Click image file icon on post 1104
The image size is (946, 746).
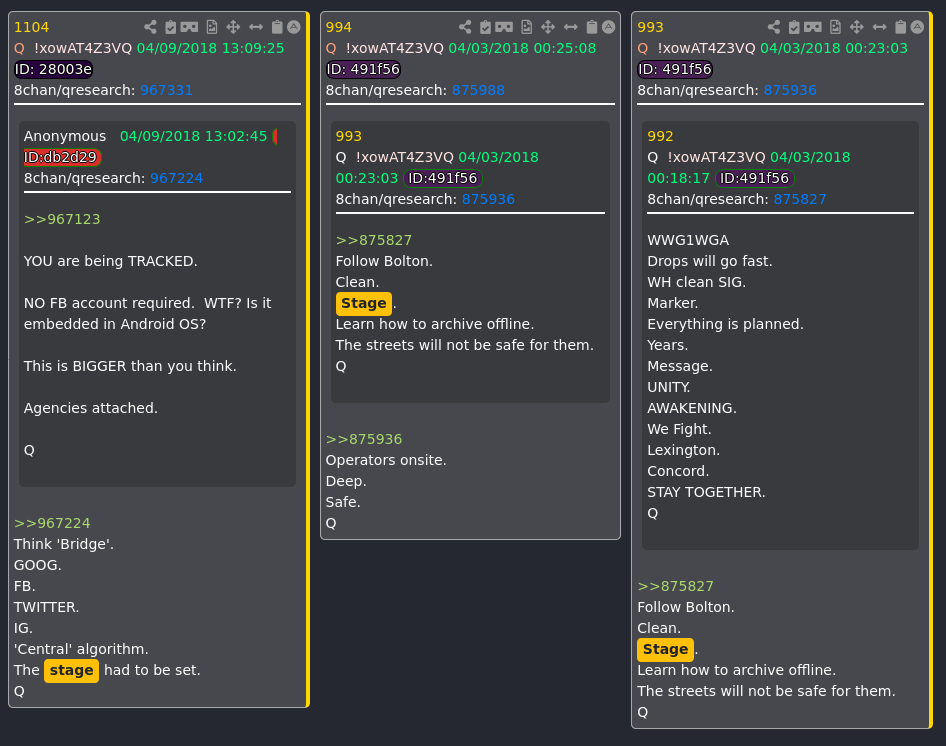click(212, 27)
